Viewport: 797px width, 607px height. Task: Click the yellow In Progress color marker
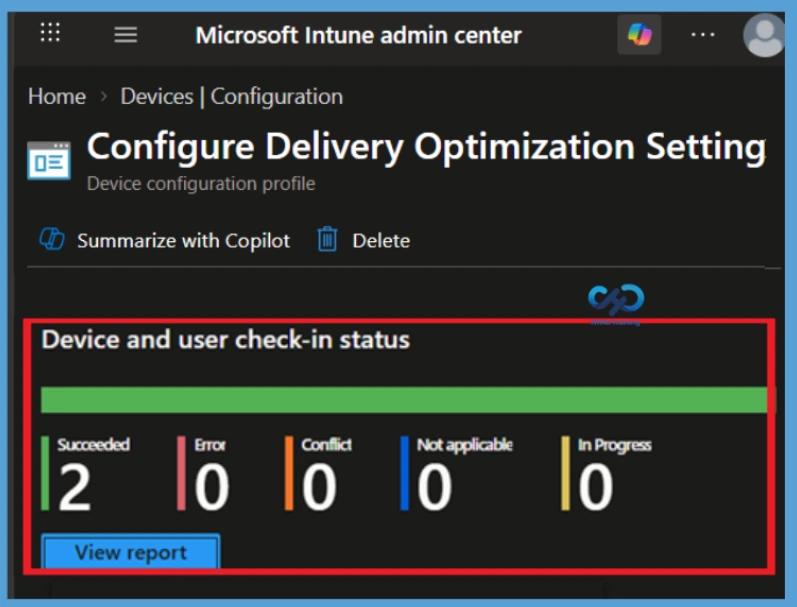pos(565,473)
